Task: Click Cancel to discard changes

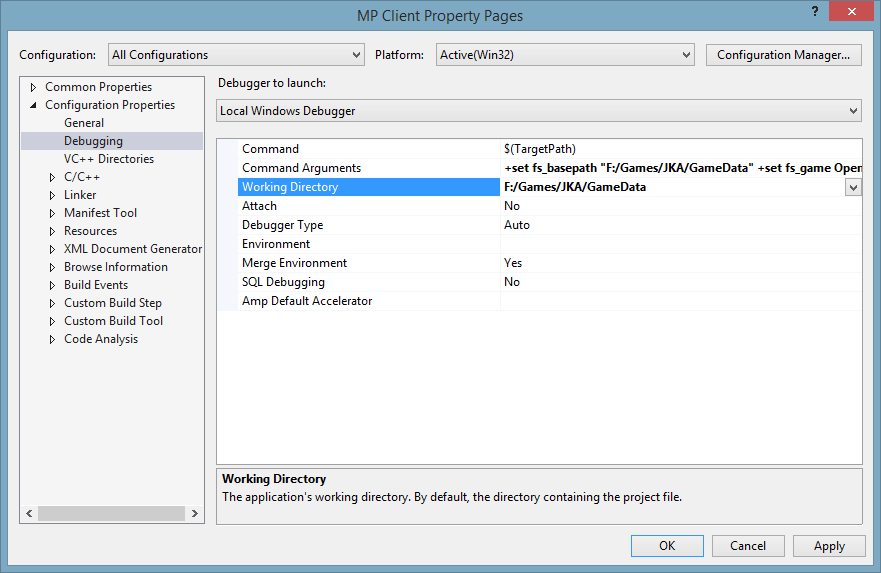Action: pos(748,546)
